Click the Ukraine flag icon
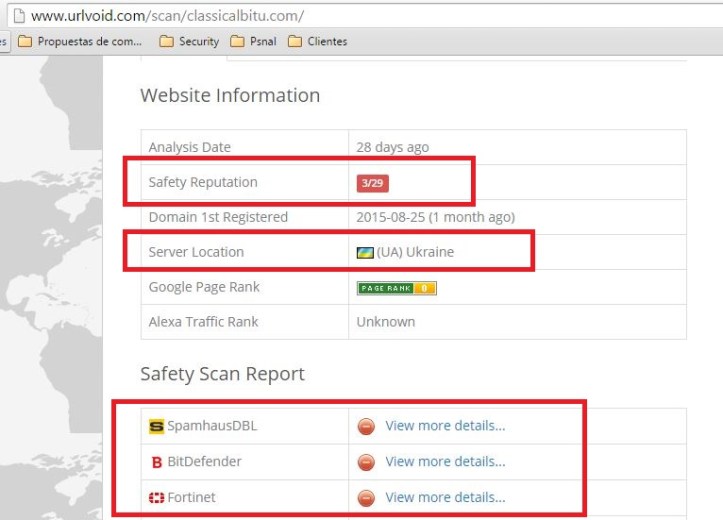 [x=365, y=252]
